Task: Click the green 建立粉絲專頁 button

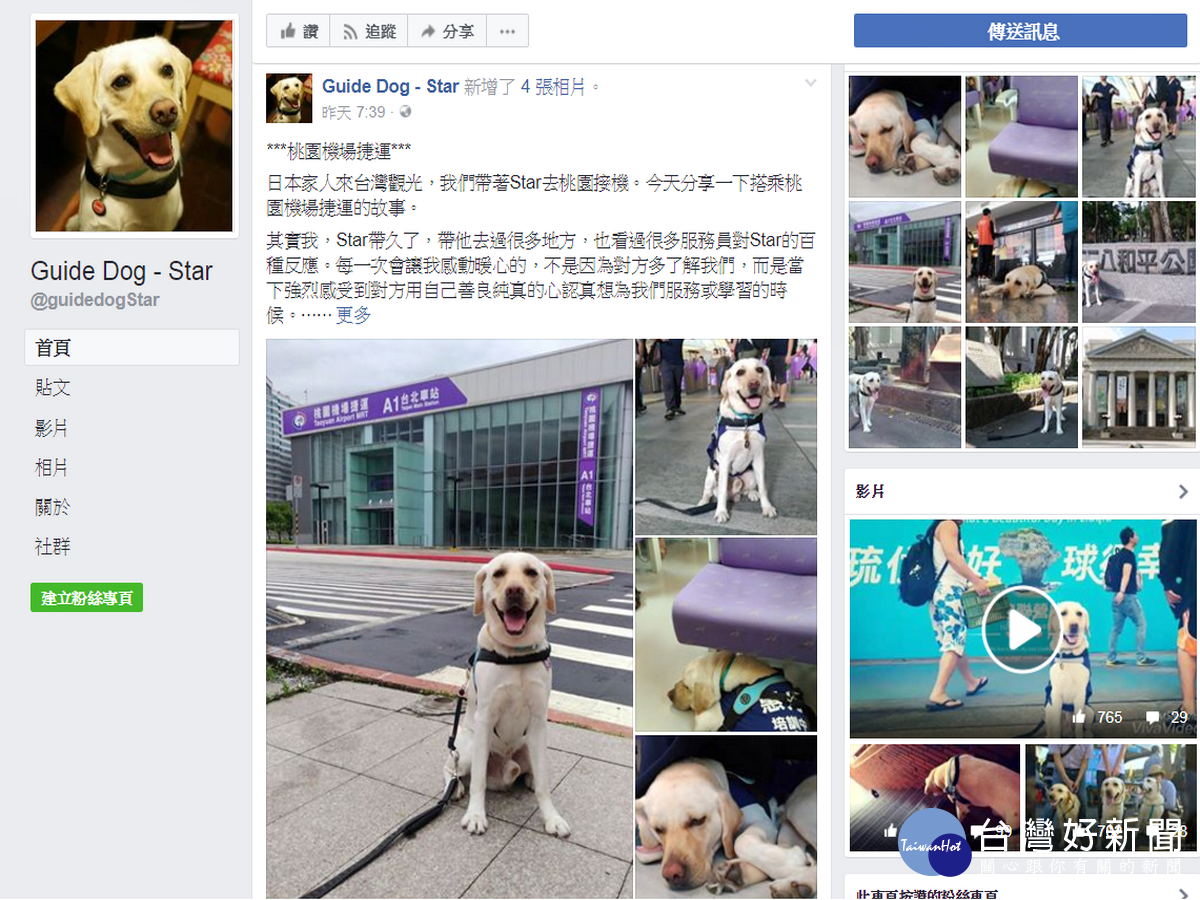Action: pyautogui.click(x=87, y=598)
